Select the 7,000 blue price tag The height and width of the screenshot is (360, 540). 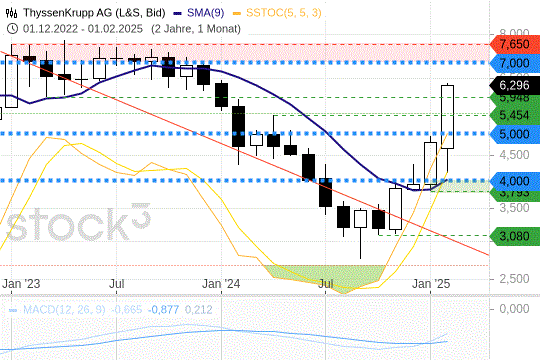515,63
